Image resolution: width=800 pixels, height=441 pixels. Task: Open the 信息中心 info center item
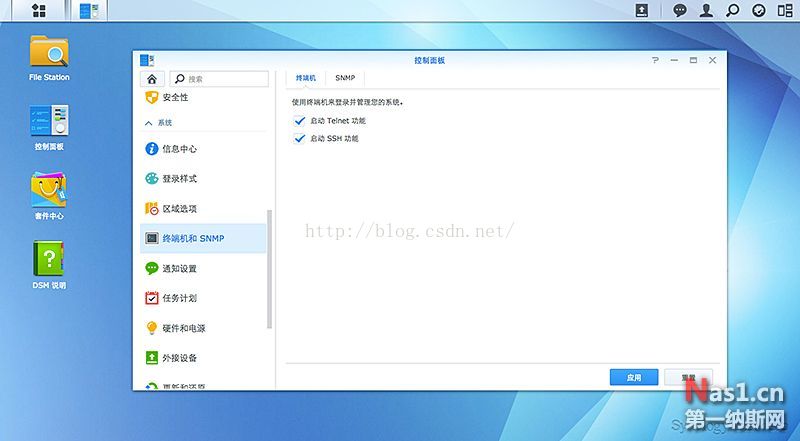click(x=179, y=149)
